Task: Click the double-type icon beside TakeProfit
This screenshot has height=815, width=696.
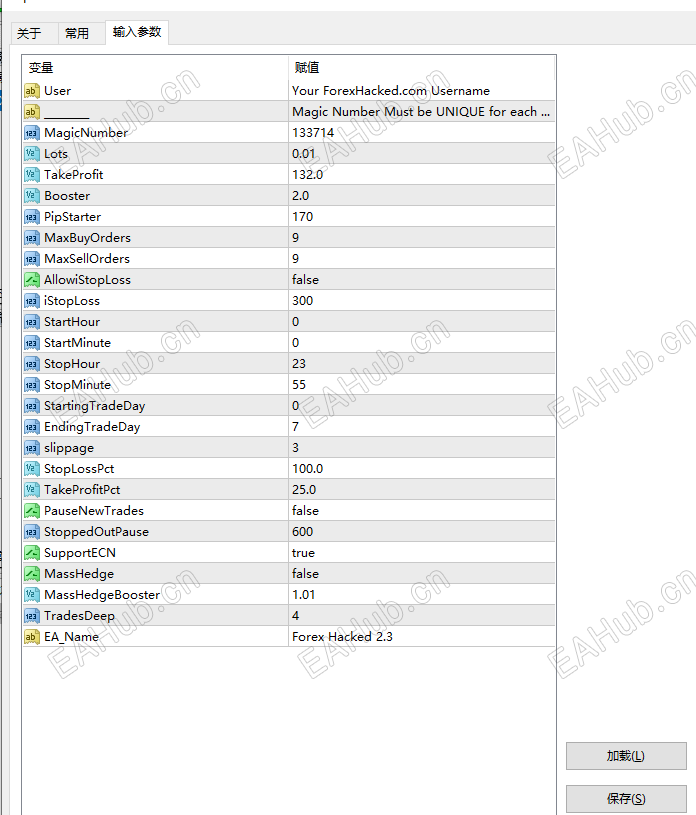Action: (x=32, y=175)
